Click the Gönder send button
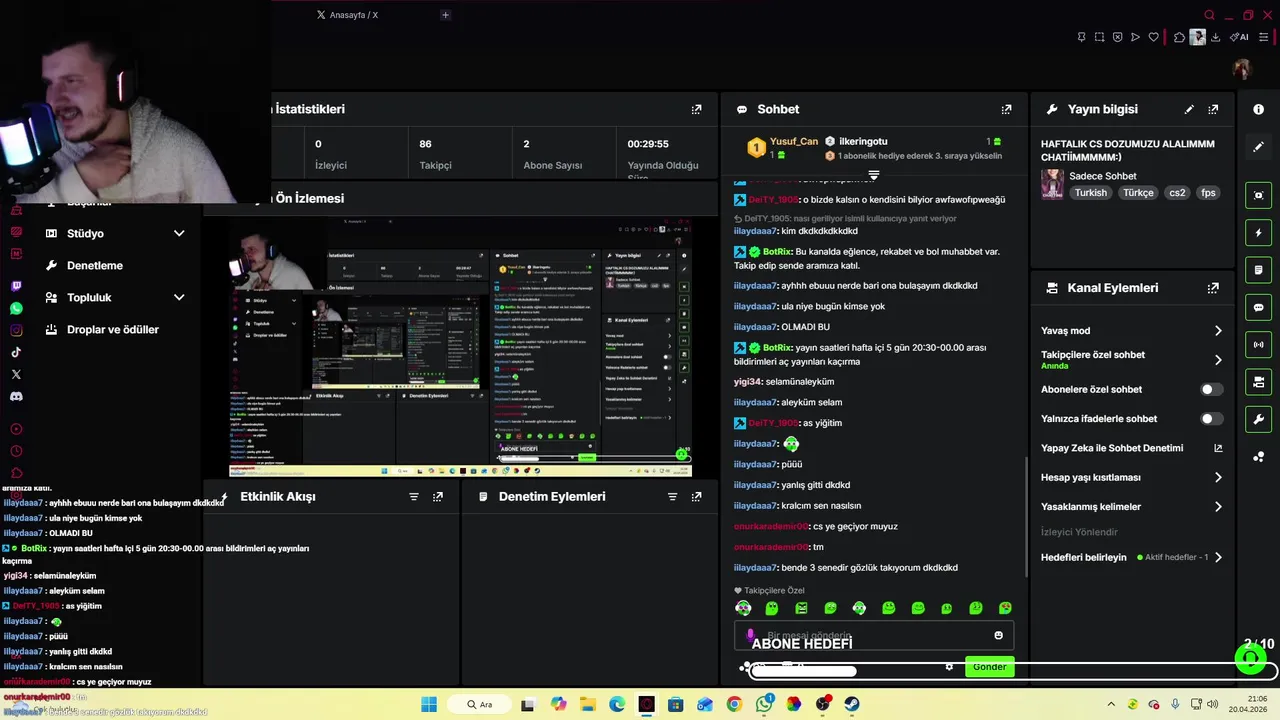The image size is (1280, 720). click(989, 667)
